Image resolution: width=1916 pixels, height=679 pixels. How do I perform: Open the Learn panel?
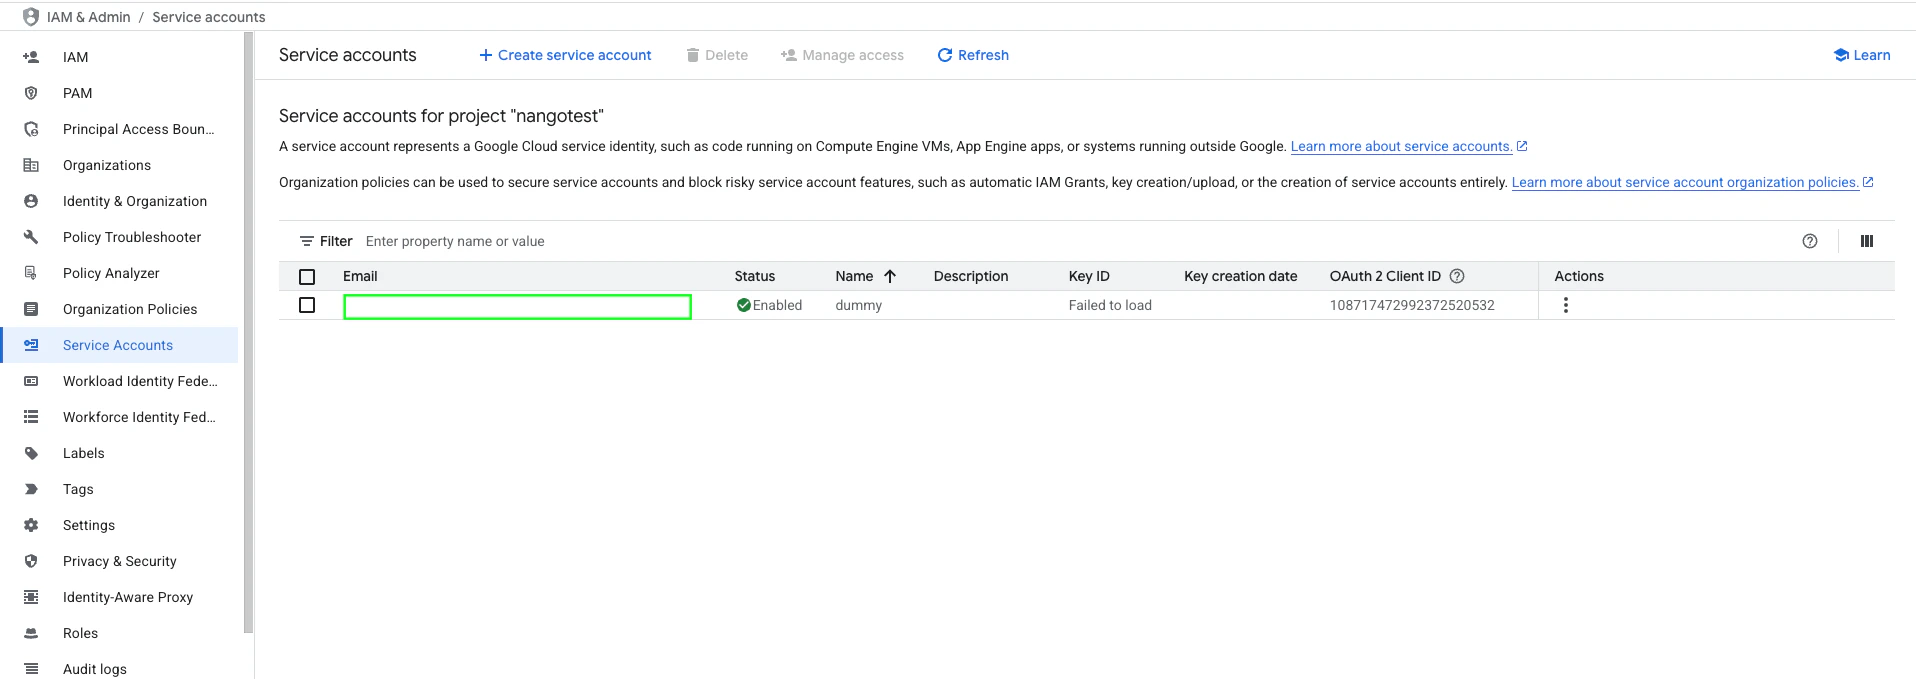tap(1861, 55)
